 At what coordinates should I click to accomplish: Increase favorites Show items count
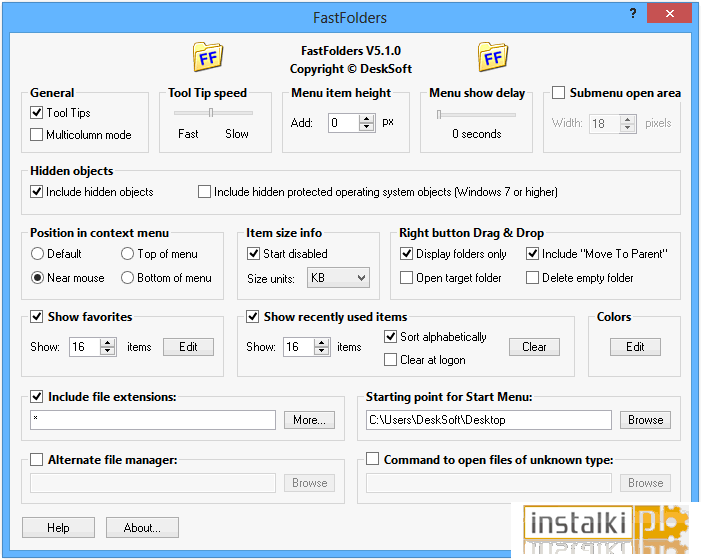click(107, 343)
